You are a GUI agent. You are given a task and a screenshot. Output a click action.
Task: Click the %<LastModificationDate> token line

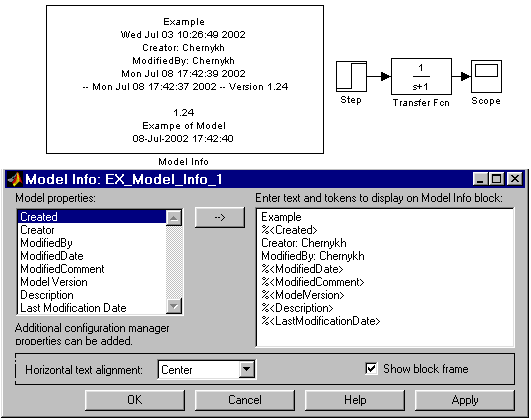click(x=321, y=321)
